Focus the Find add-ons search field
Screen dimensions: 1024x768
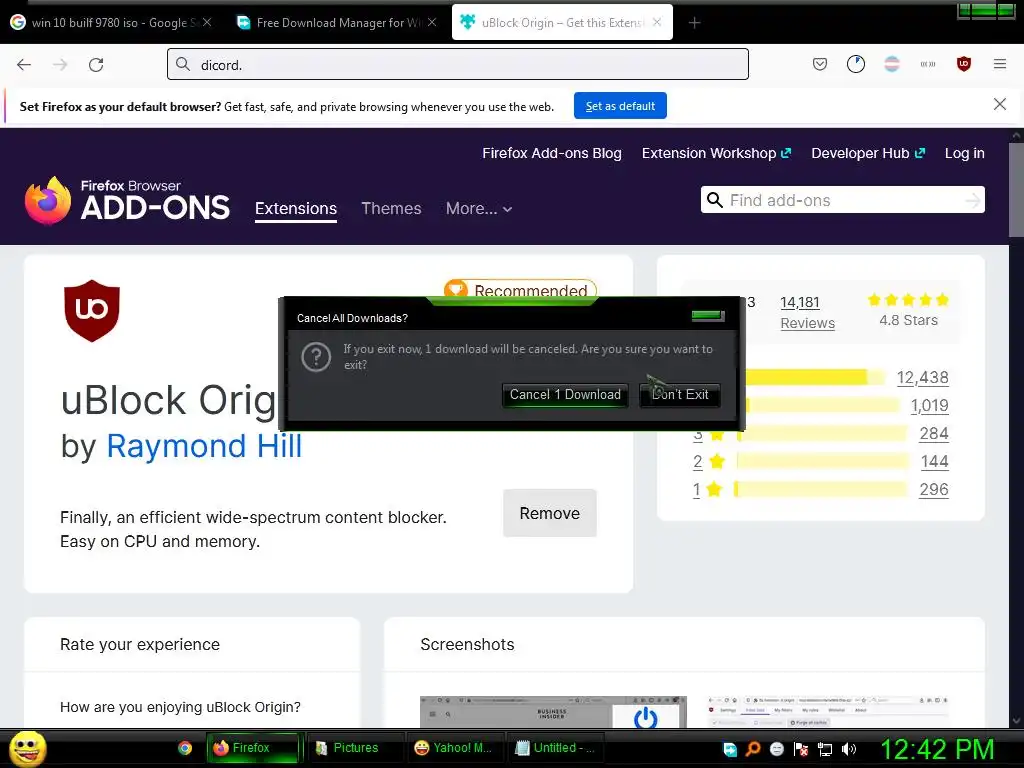(x=842, y=200)
